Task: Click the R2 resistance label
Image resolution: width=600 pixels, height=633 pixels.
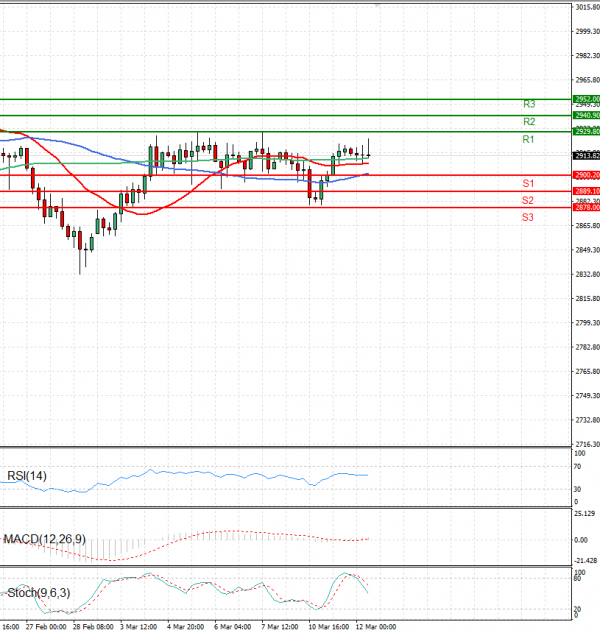Action: tap(529, 122)
